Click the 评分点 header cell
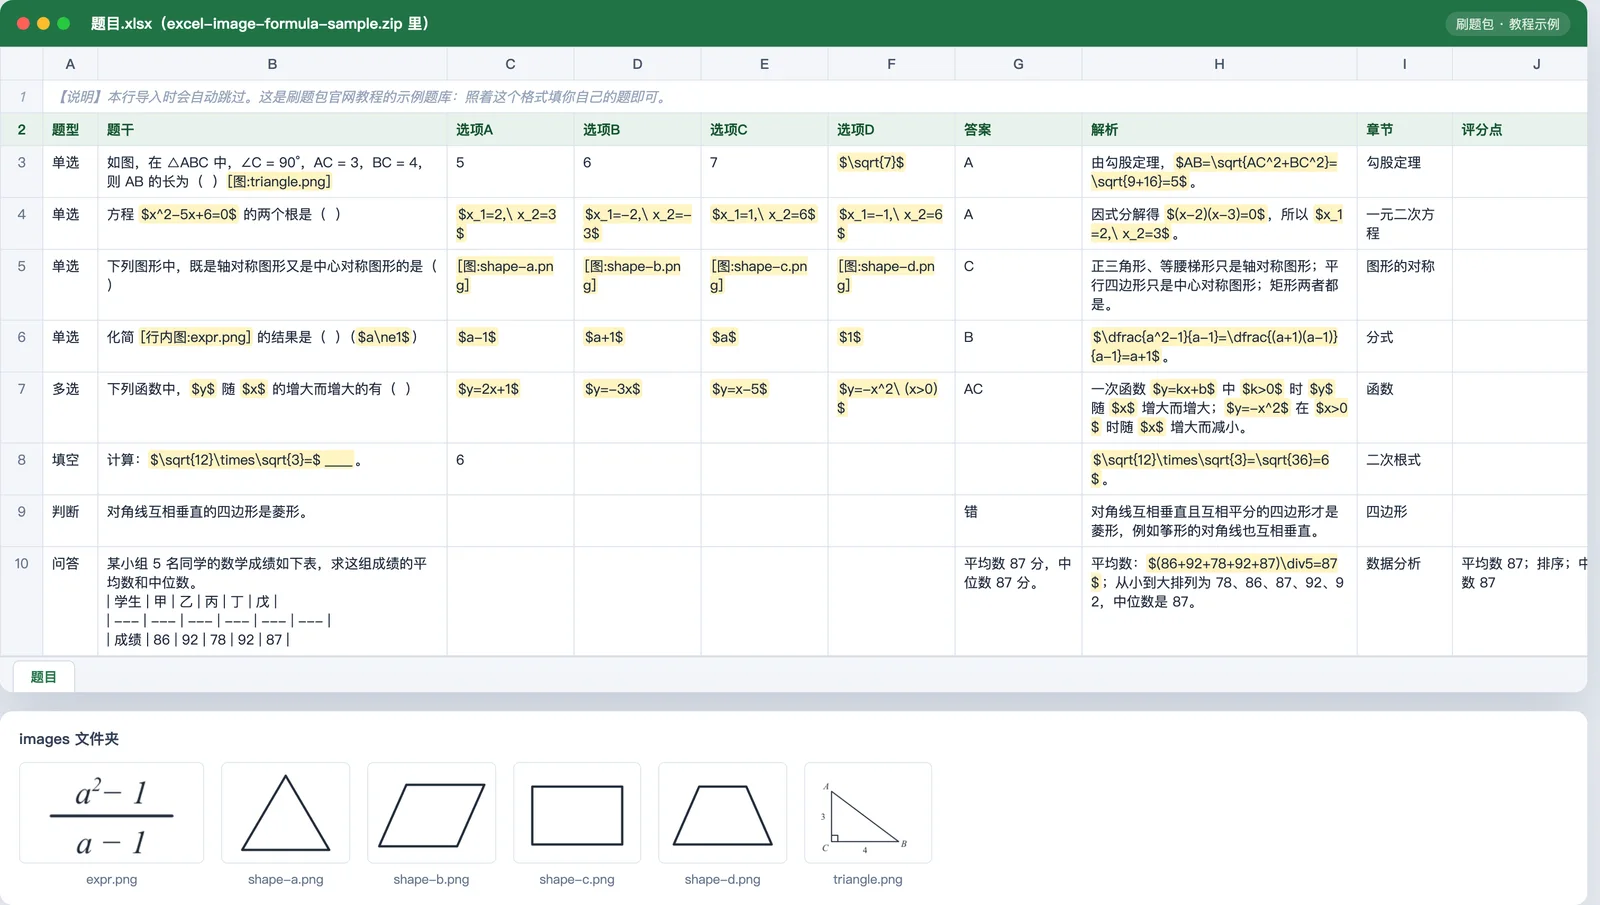1600x905 pixels. pos(1520,130)
